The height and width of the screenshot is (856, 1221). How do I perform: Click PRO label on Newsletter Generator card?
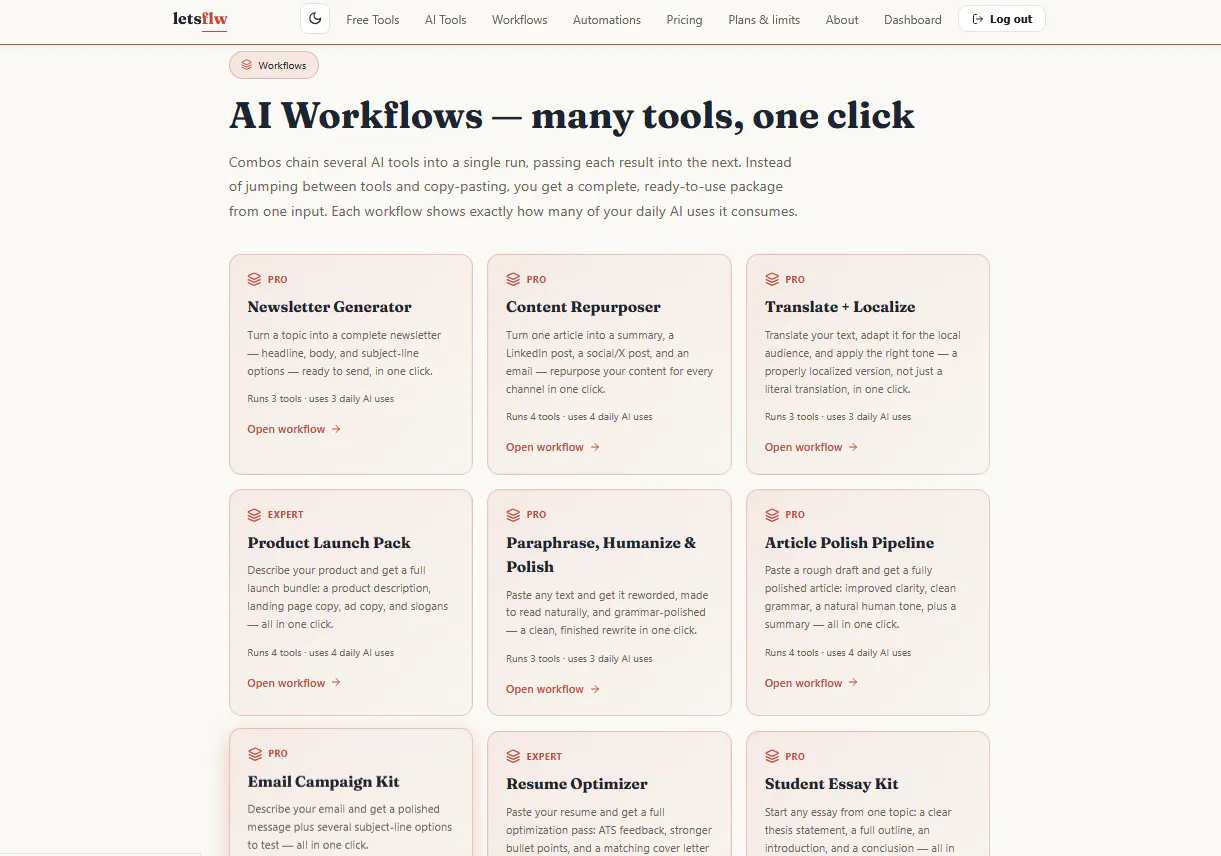277,280
